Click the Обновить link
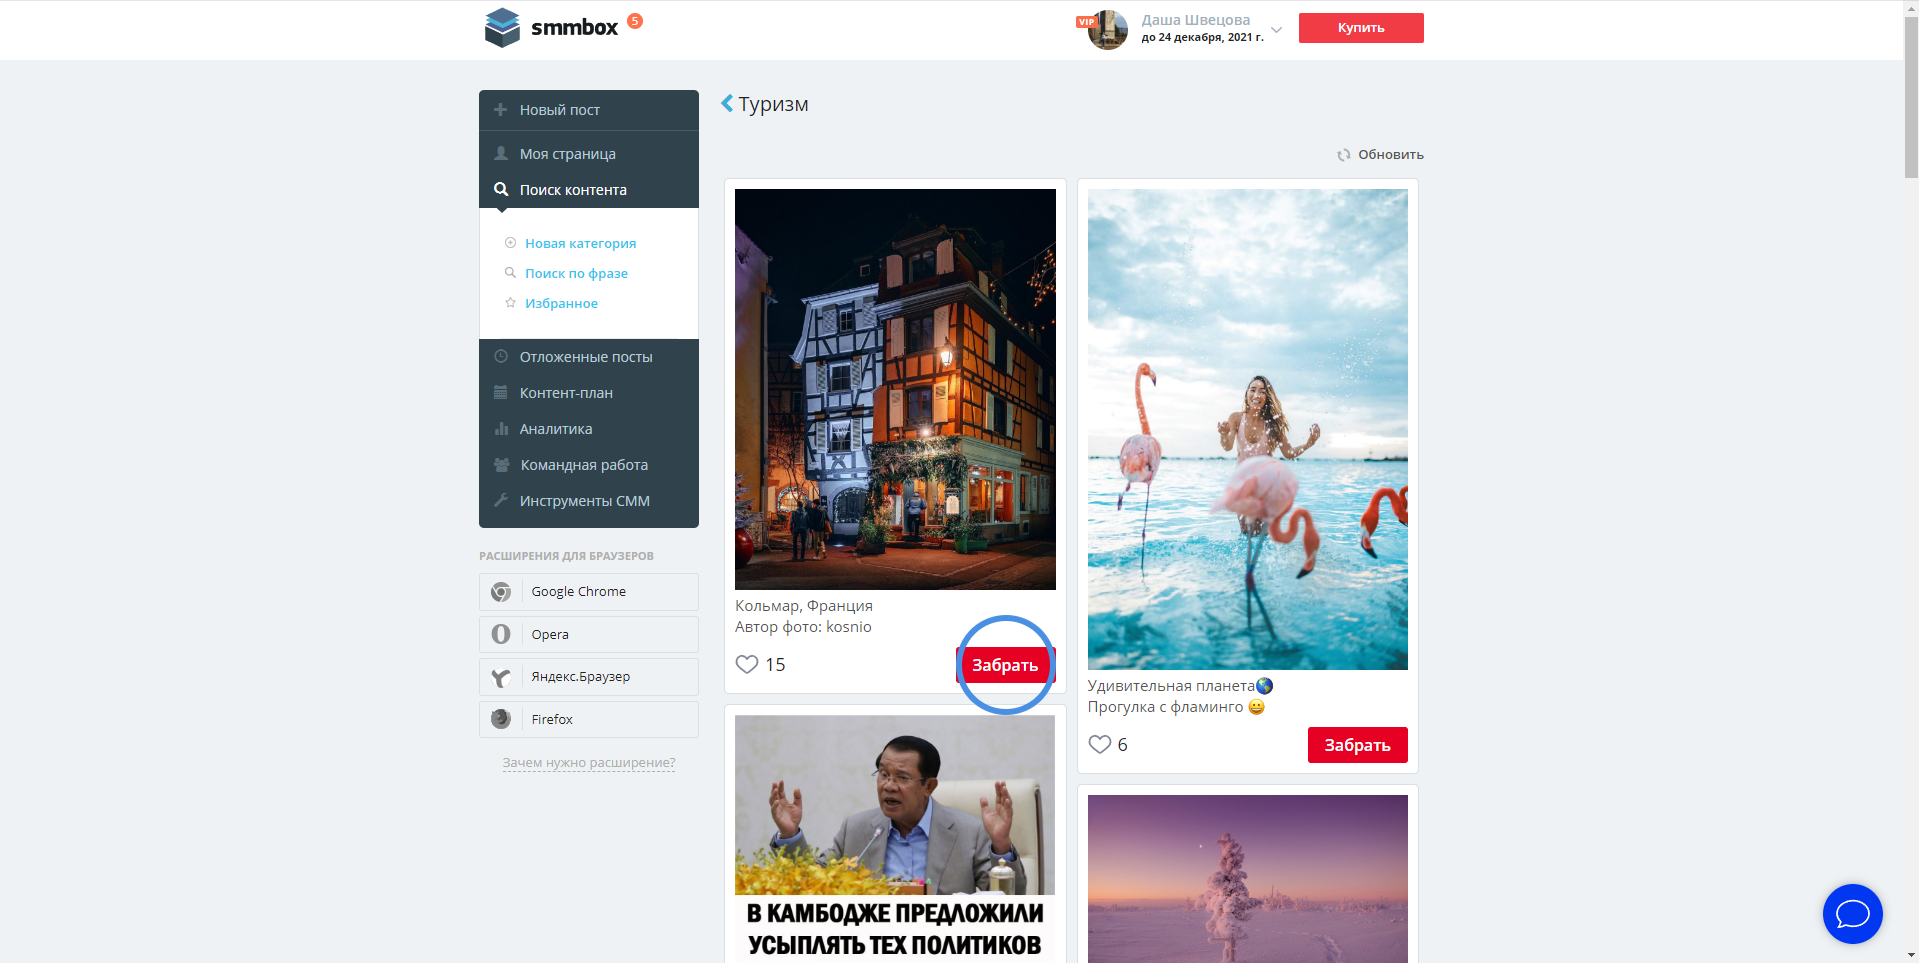Viewport: 1919px width, 963px height. (x=1390, y=155)
